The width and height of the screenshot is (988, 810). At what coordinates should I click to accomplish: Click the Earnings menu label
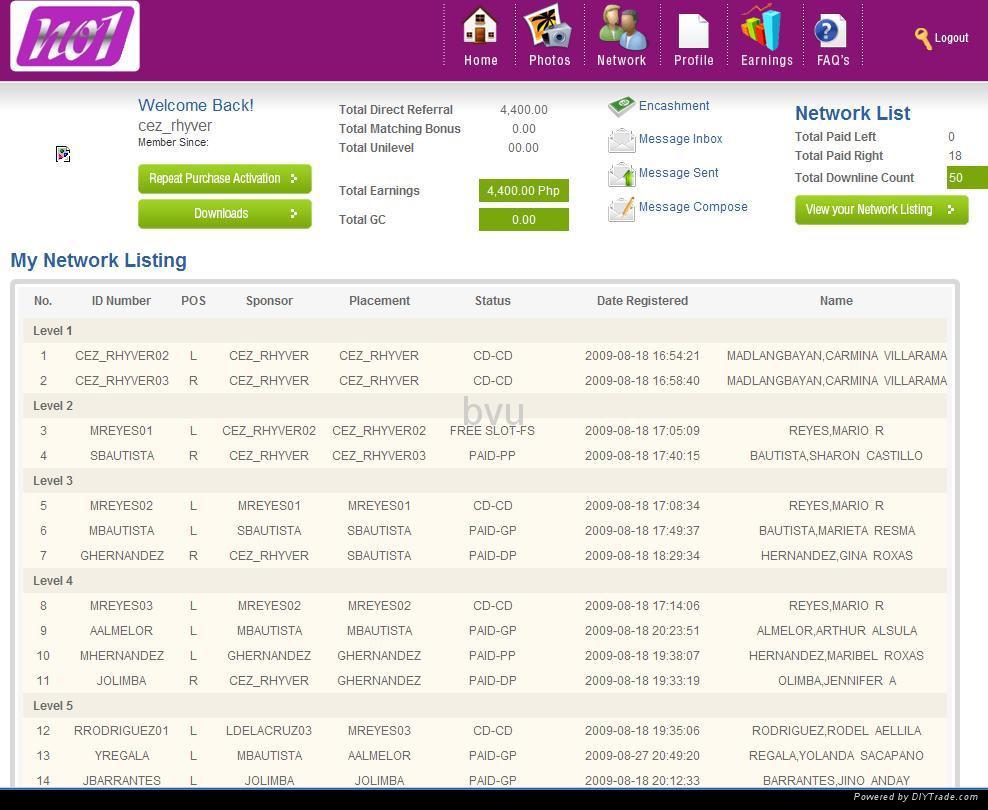(767, 60)
